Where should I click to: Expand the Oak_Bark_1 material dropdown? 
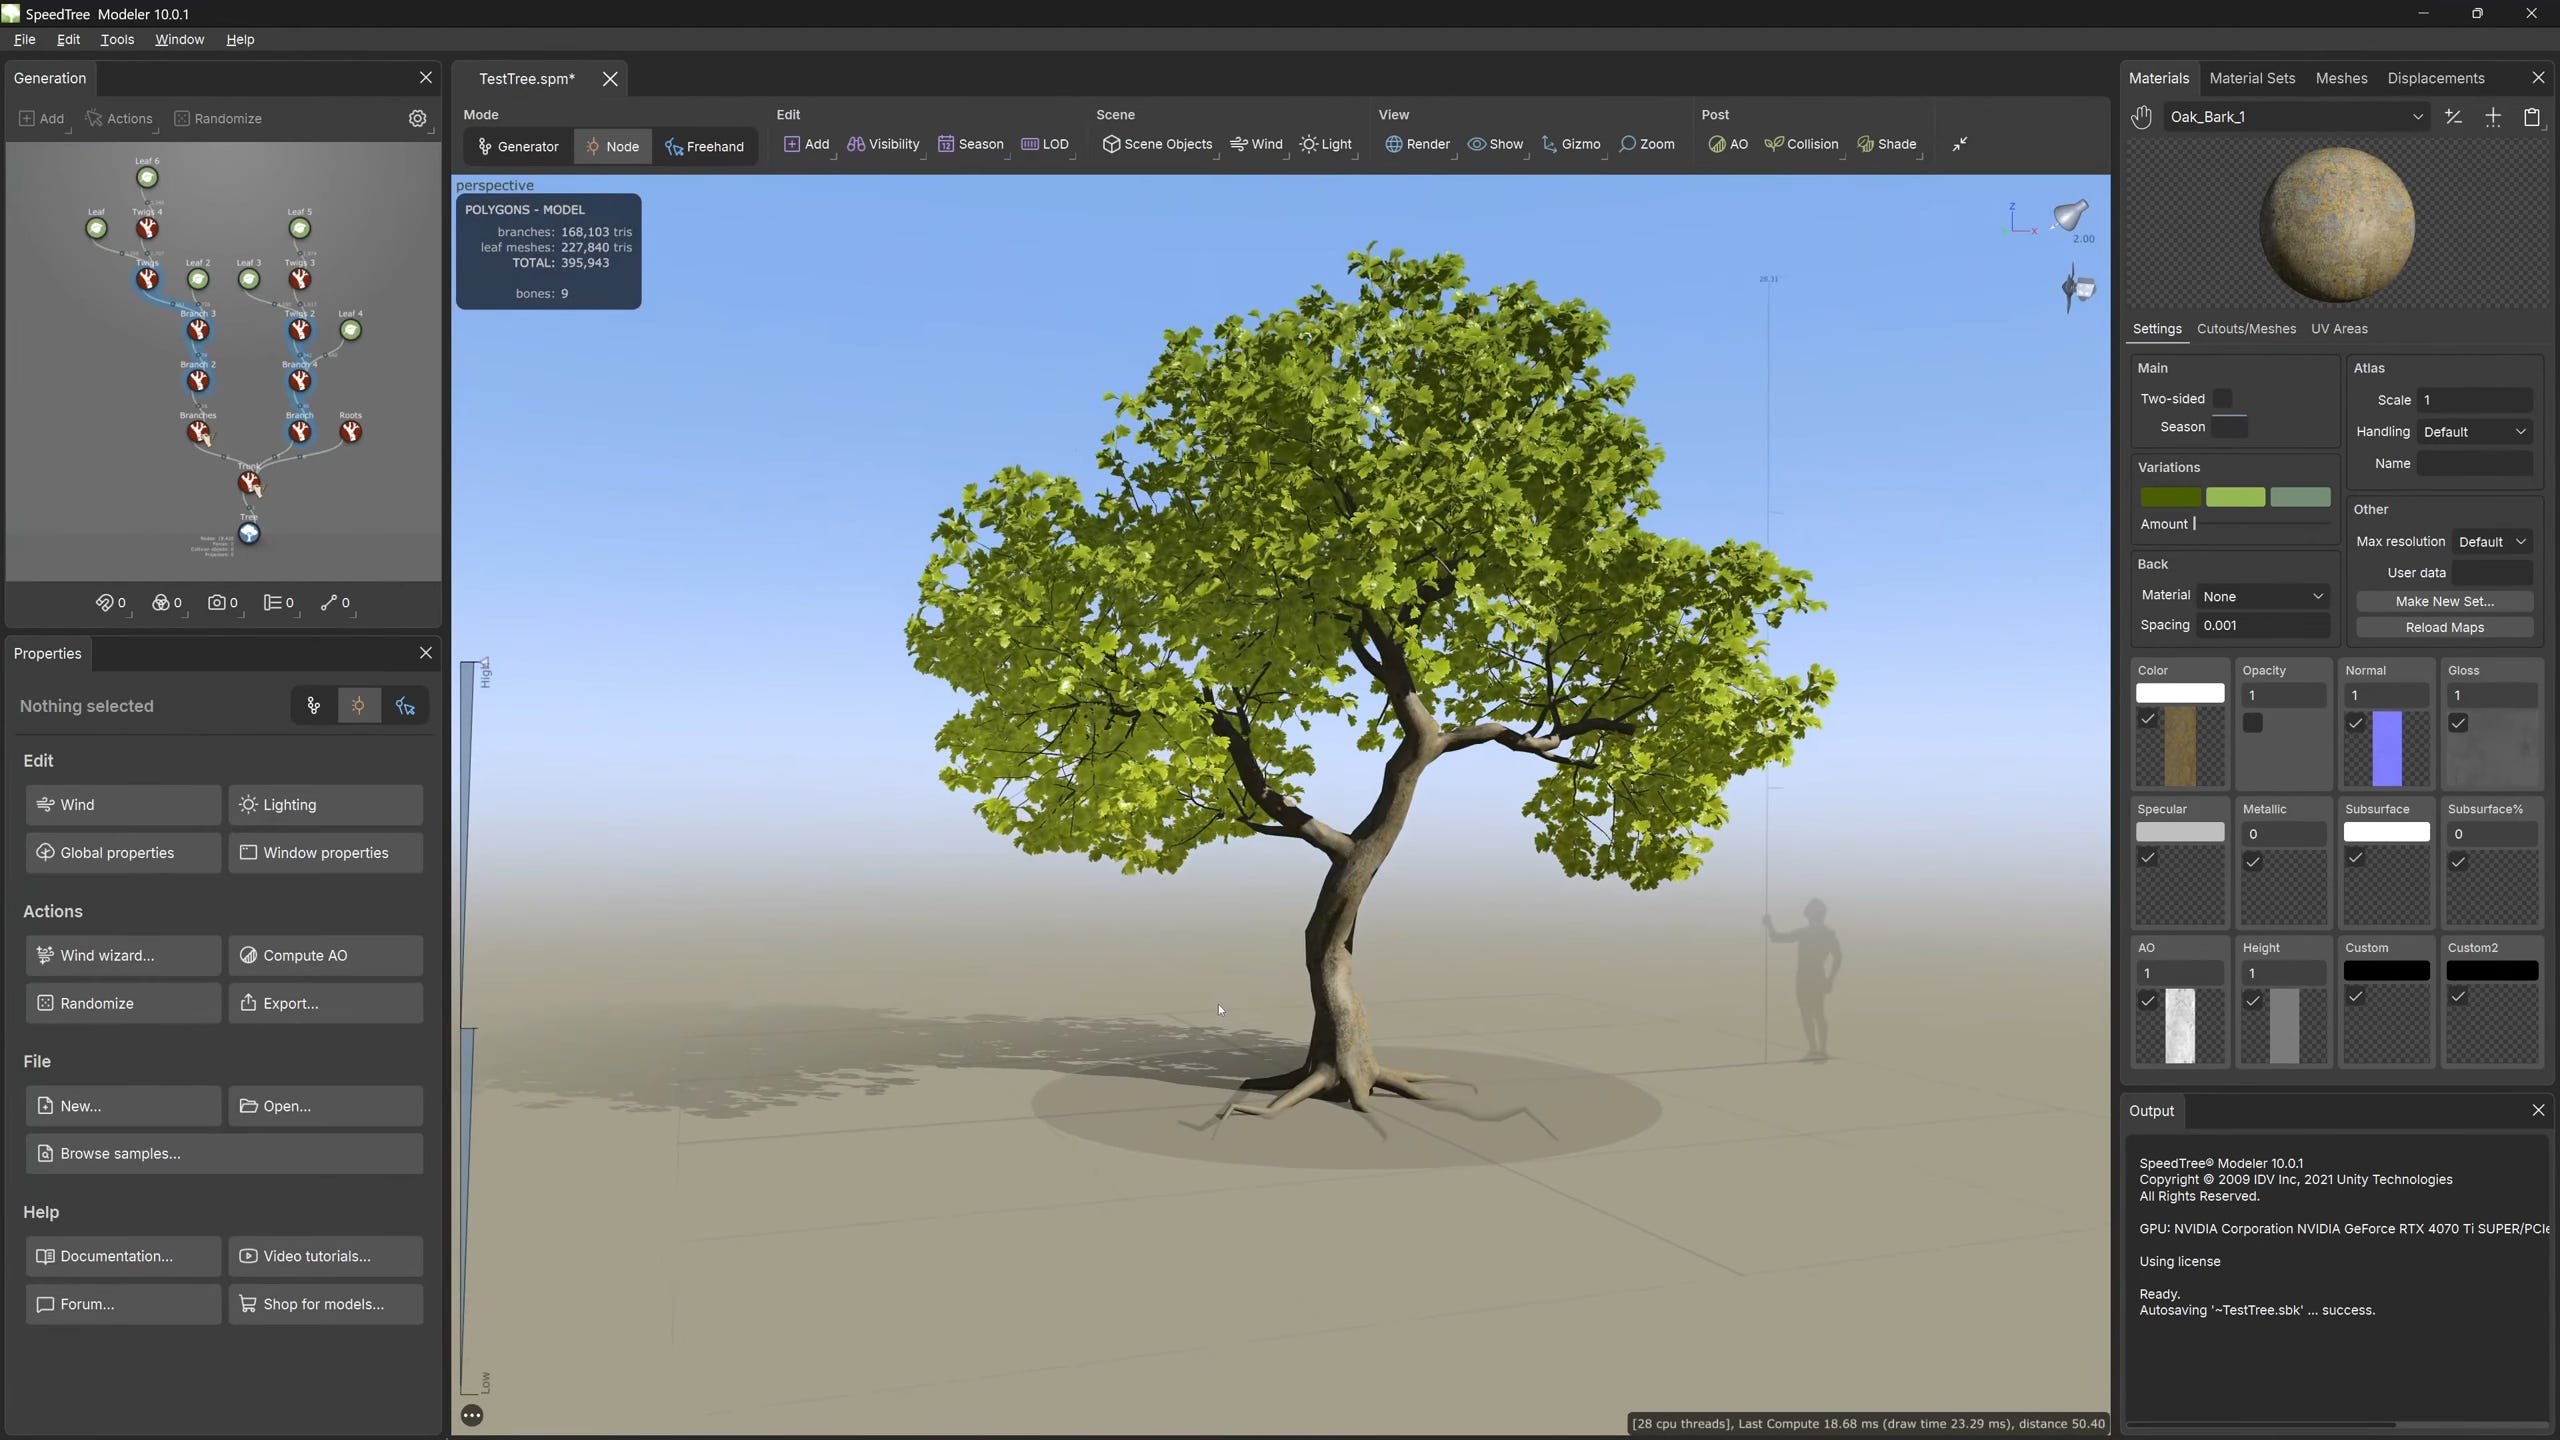(x=2418, y=117)
